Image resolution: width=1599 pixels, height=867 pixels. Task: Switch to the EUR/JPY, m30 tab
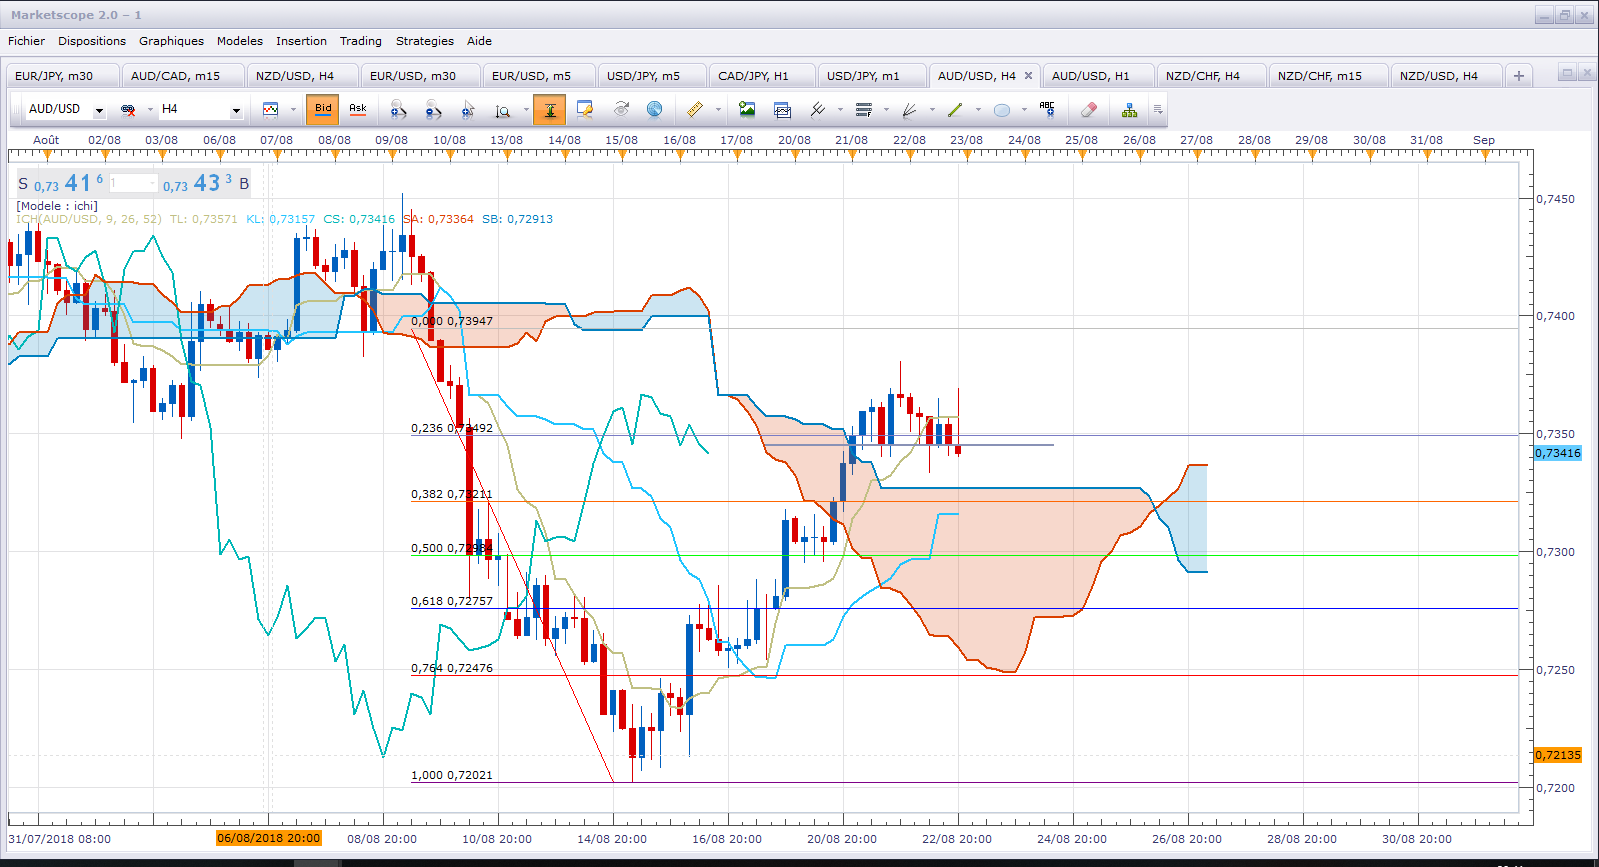point(62,76)
